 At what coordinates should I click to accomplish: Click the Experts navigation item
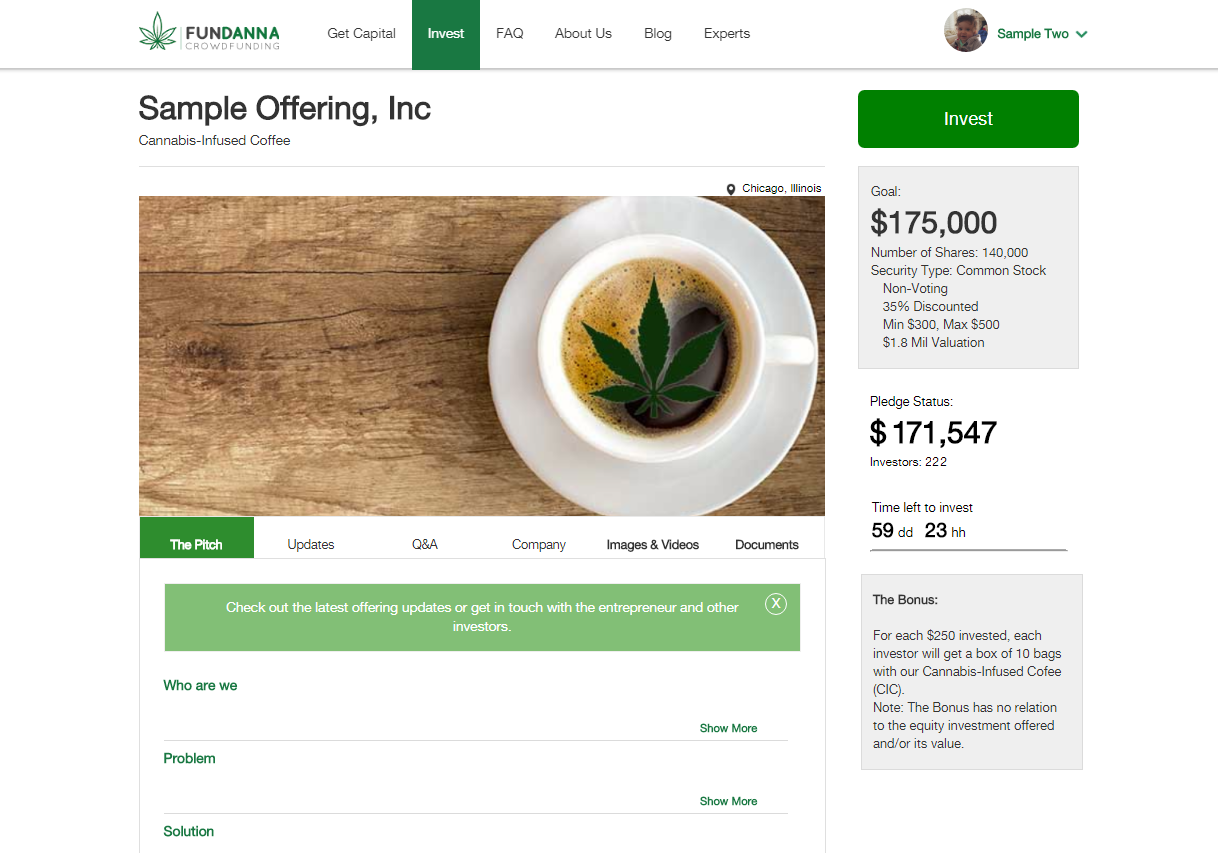pos(727,33)
